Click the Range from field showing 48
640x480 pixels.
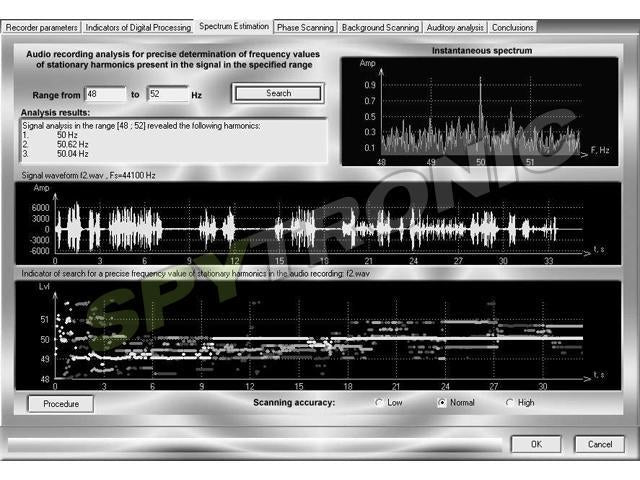[x=105, y=94]
